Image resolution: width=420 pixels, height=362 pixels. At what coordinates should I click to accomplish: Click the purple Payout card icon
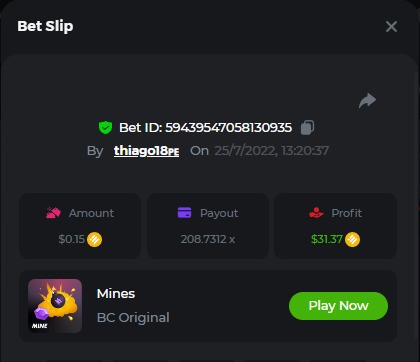(x=185, y=213)
